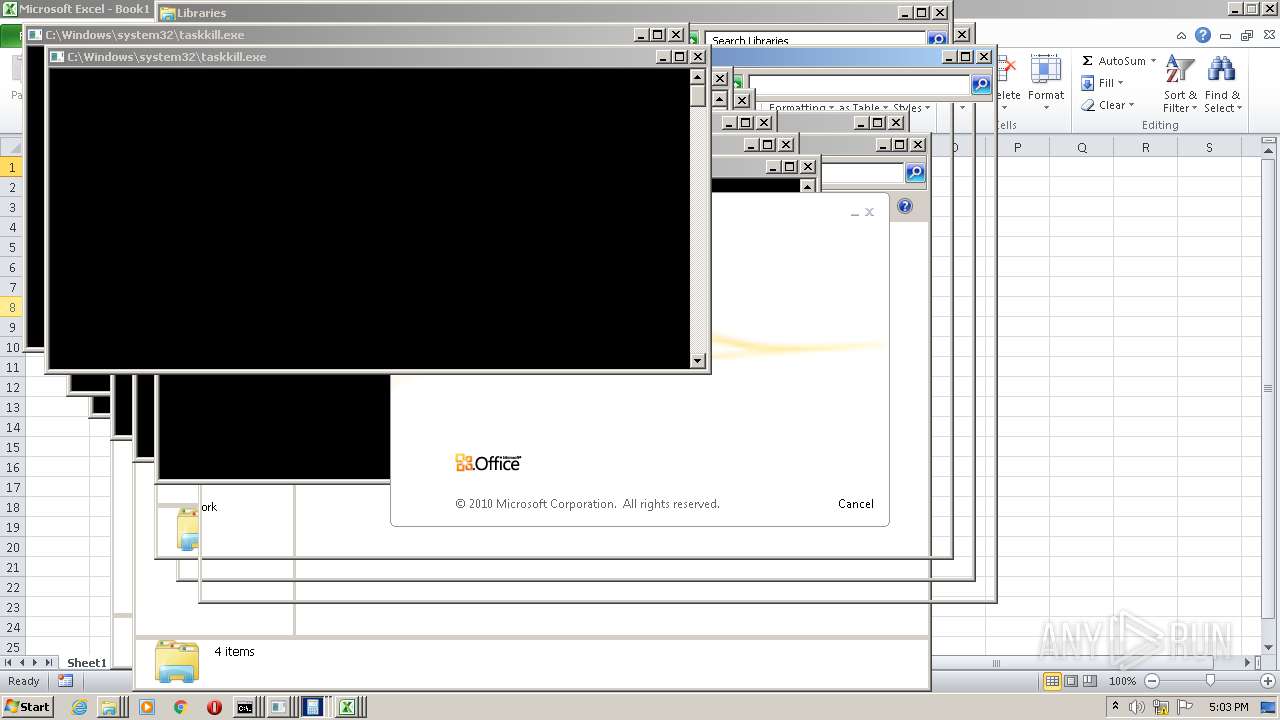Open the AutoSum dropdown arrow
The height and width of the screenshot is (720, 1280).
pos(1153,61)
